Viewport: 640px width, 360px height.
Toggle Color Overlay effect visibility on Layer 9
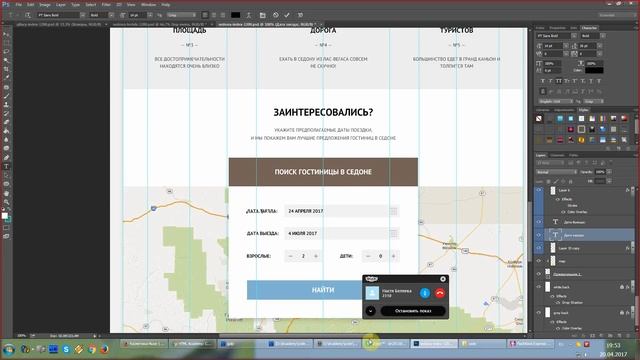[563, 212]
